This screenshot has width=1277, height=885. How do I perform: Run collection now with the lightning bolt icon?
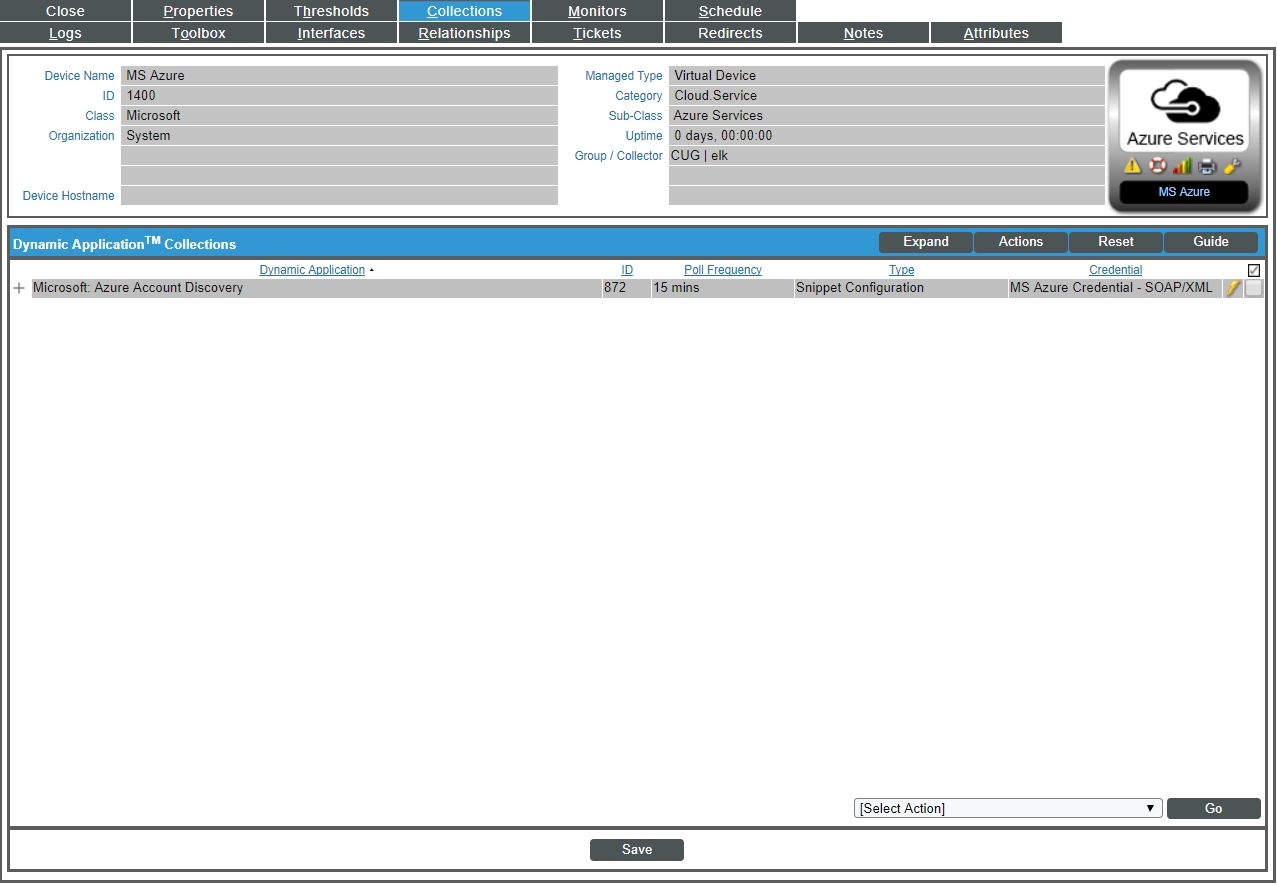coord(1233,287)
